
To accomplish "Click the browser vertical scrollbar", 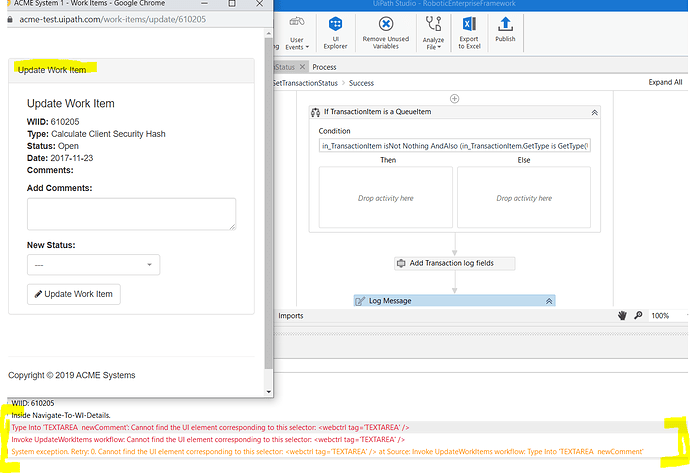I will click(x=268, y=202).
